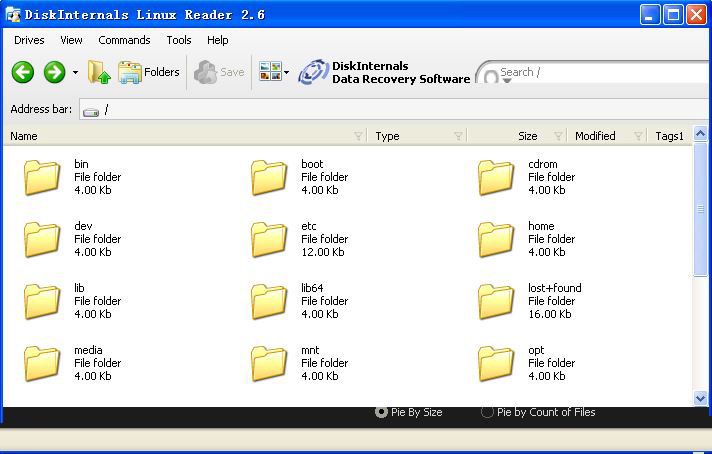The image size is (712, 454).
Task: Select the home folder icon
Action: (496, 240)
